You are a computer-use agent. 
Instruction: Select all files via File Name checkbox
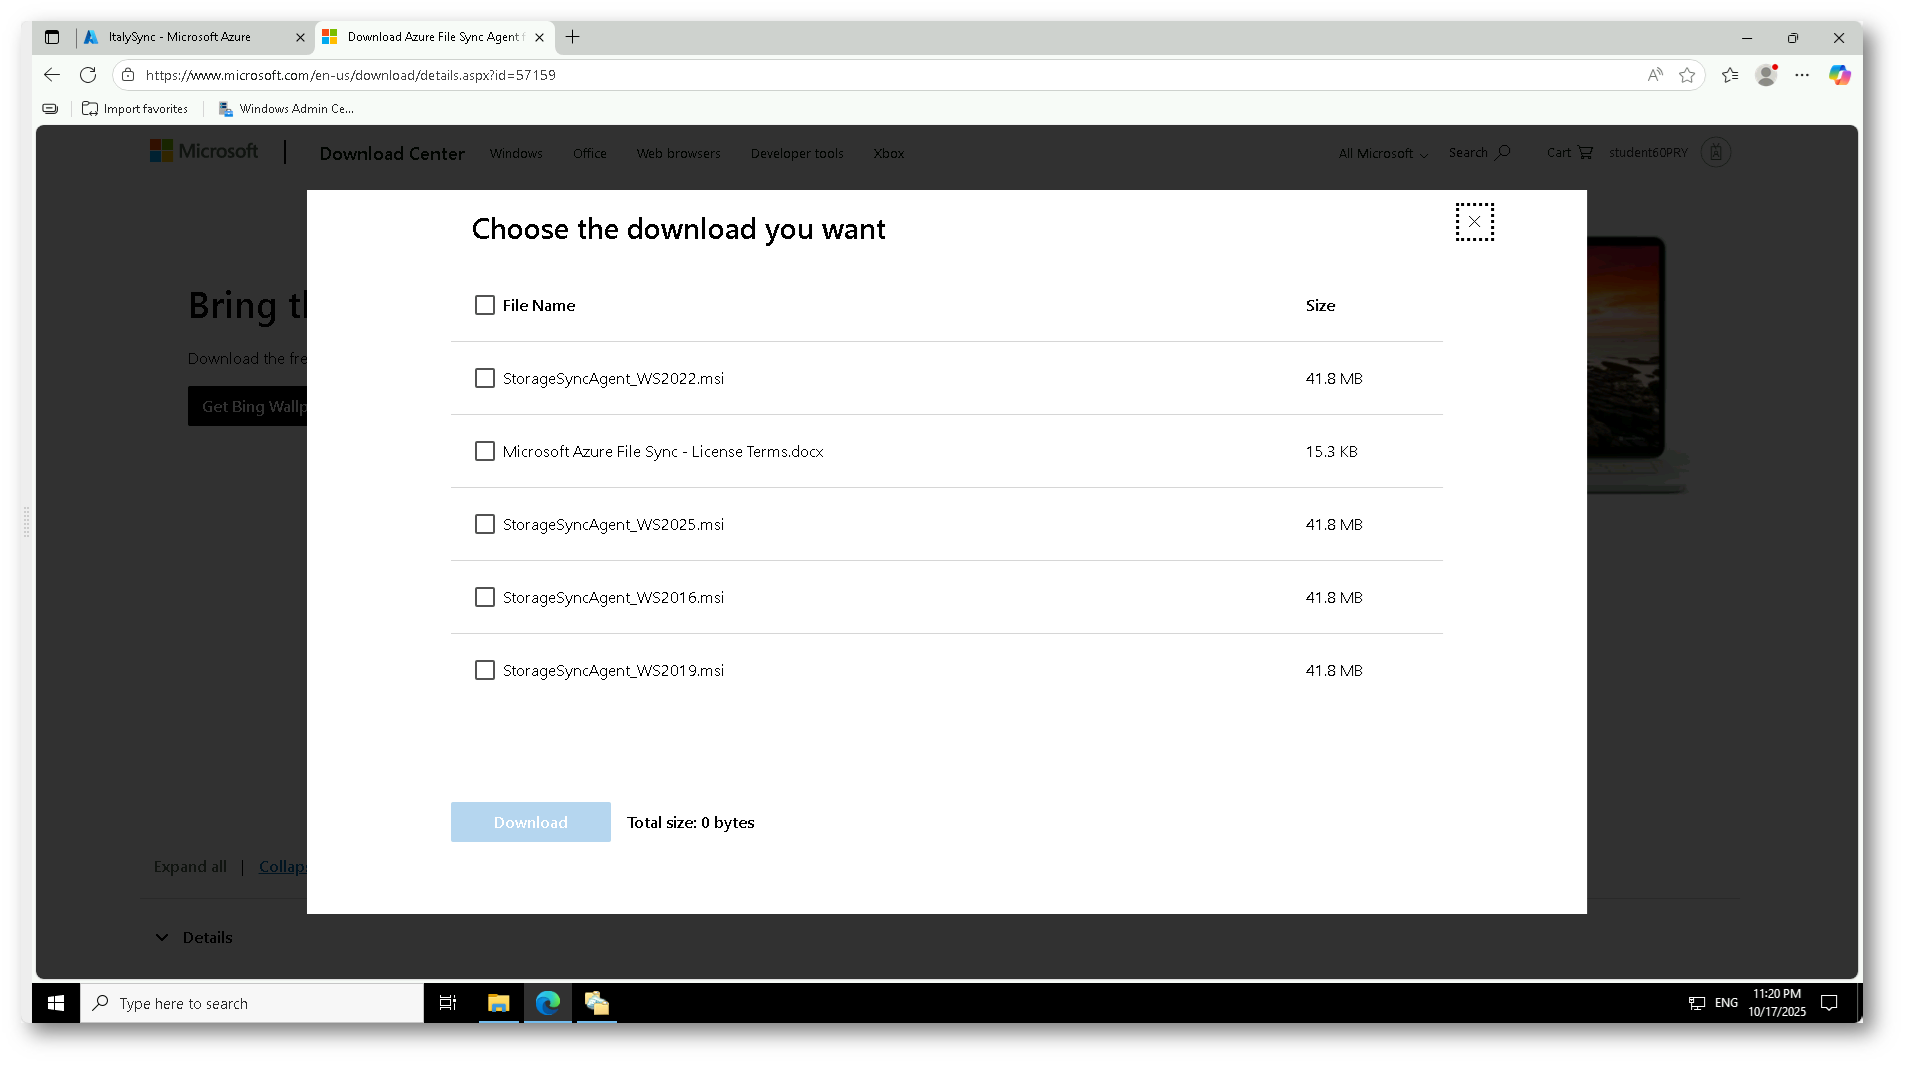485,306
